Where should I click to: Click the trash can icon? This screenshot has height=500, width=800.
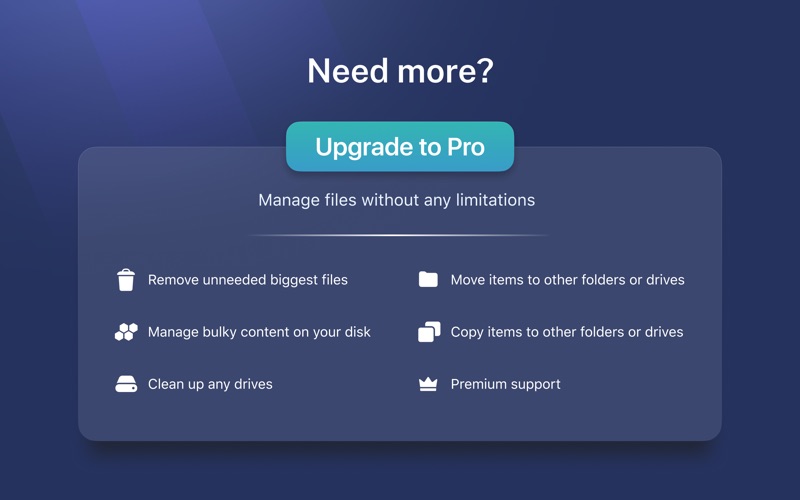pos(126,280)
